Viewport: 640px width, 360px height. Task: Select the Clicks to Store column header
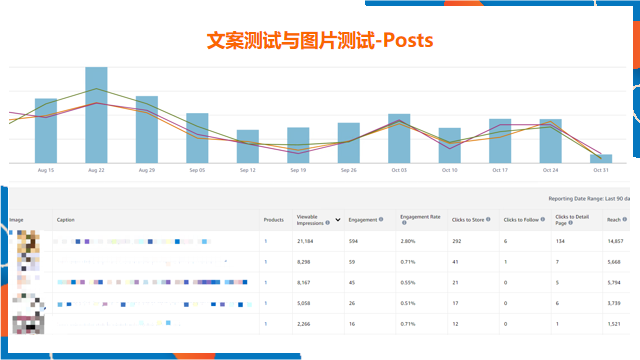click(x=468, y=220)
